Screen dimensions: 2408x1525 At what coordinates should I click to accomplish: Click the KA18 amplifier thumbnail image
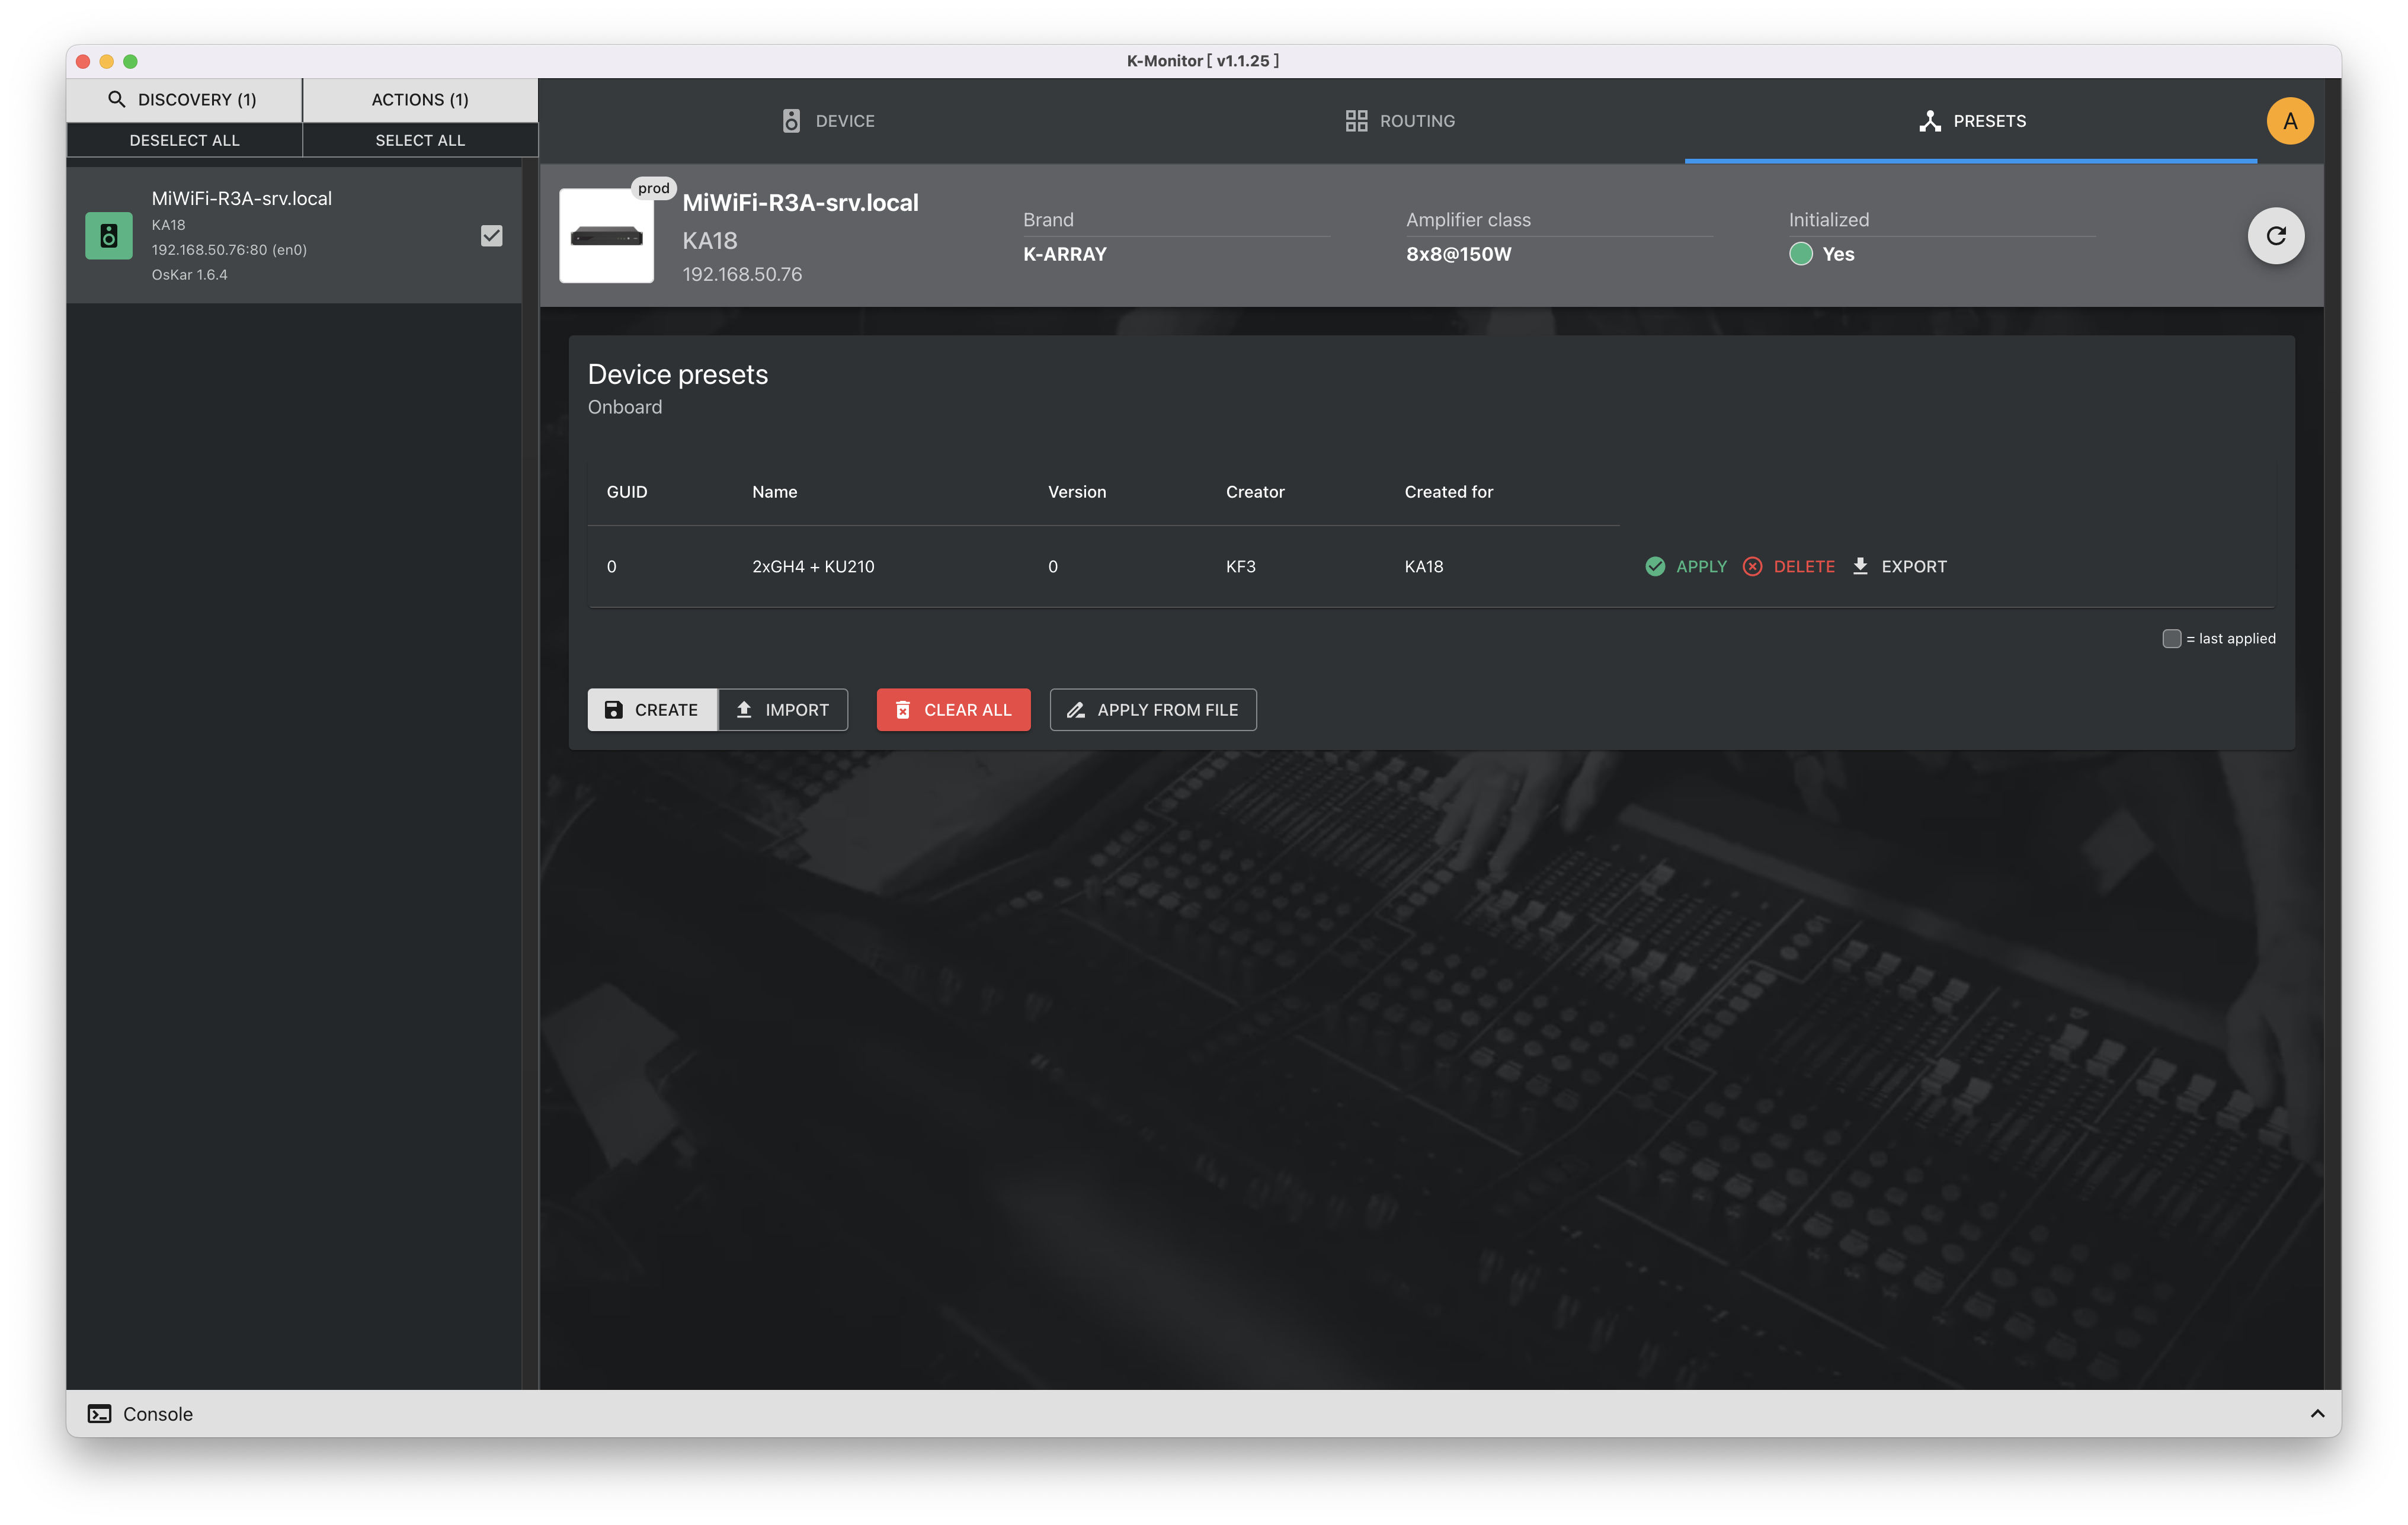[606, 236]
